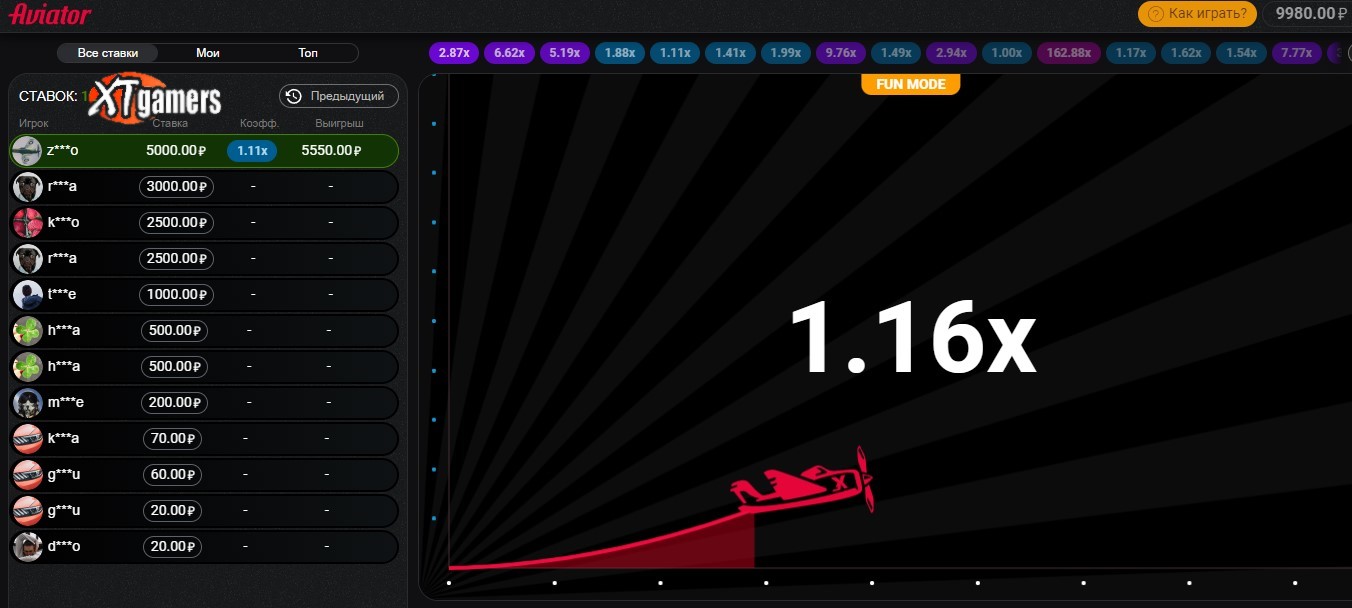
Task: Select the 1.62x multiplier pill
Action: click(1186, 53)
